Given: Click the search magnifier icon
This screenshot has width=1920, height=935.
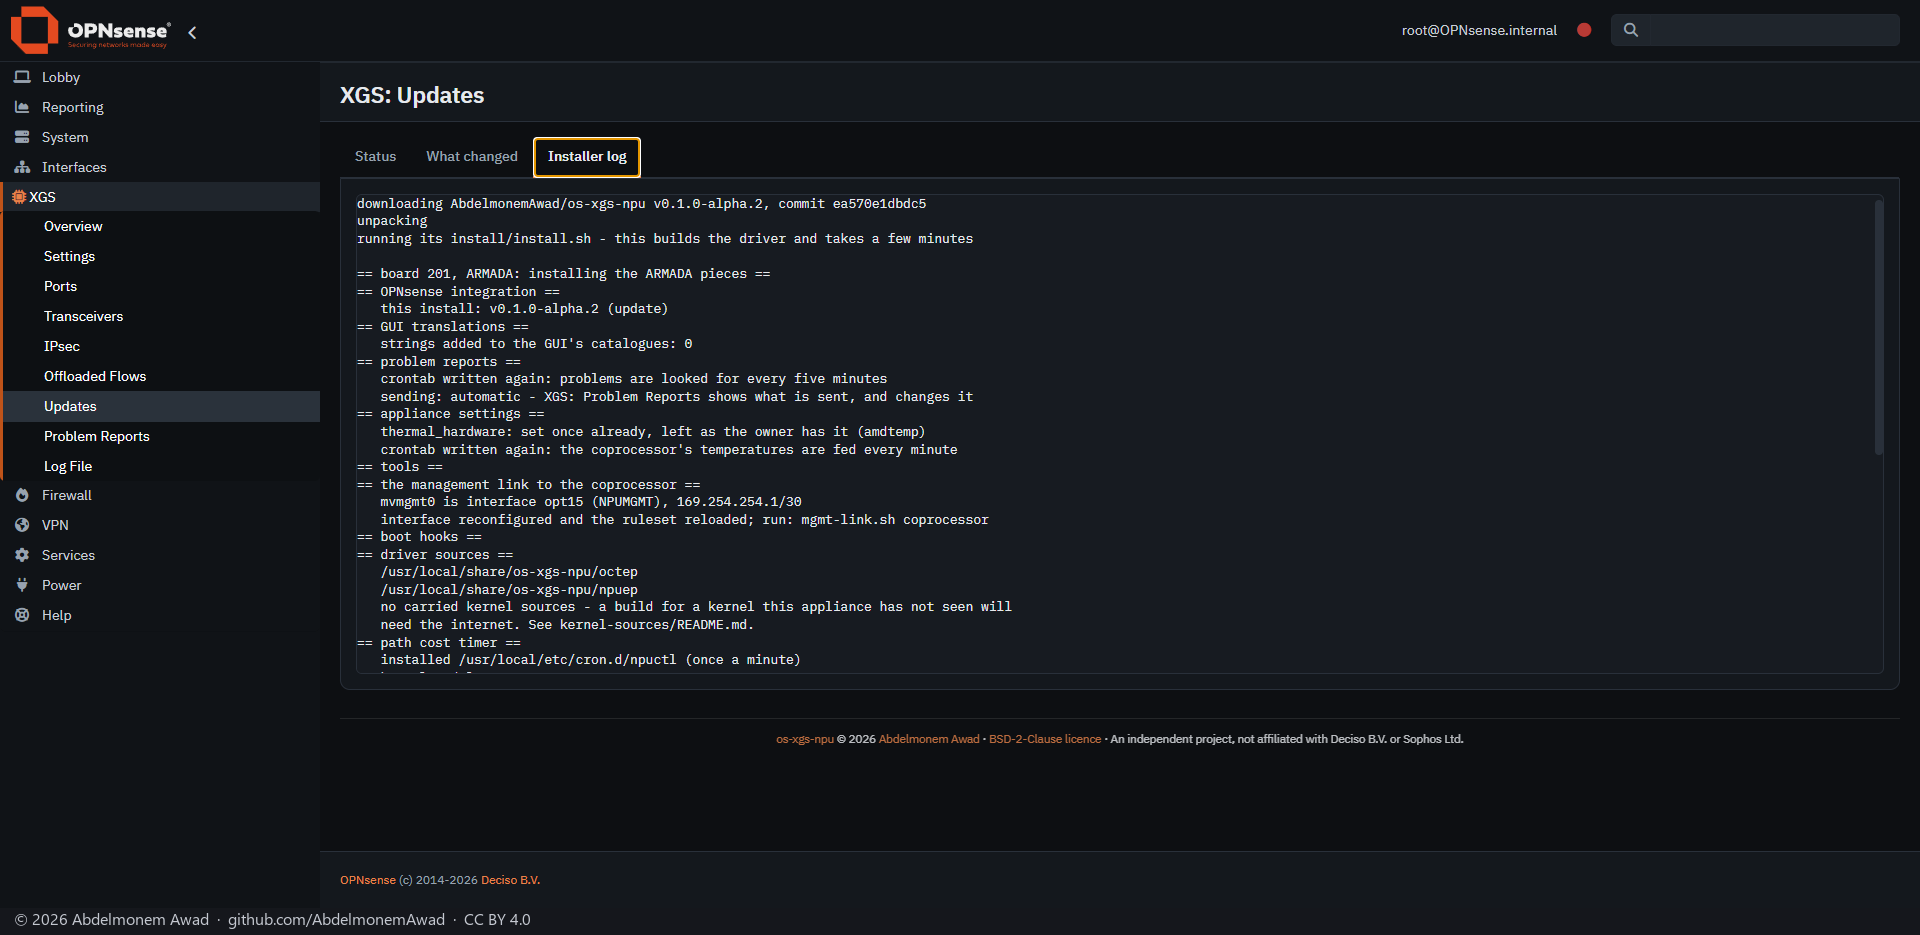Looking at the screenshot, I should pos(1631,30).
